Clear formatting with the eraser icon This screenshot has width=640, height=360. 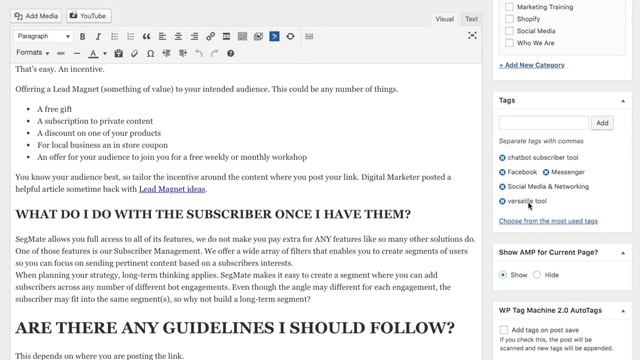(134, 53)
